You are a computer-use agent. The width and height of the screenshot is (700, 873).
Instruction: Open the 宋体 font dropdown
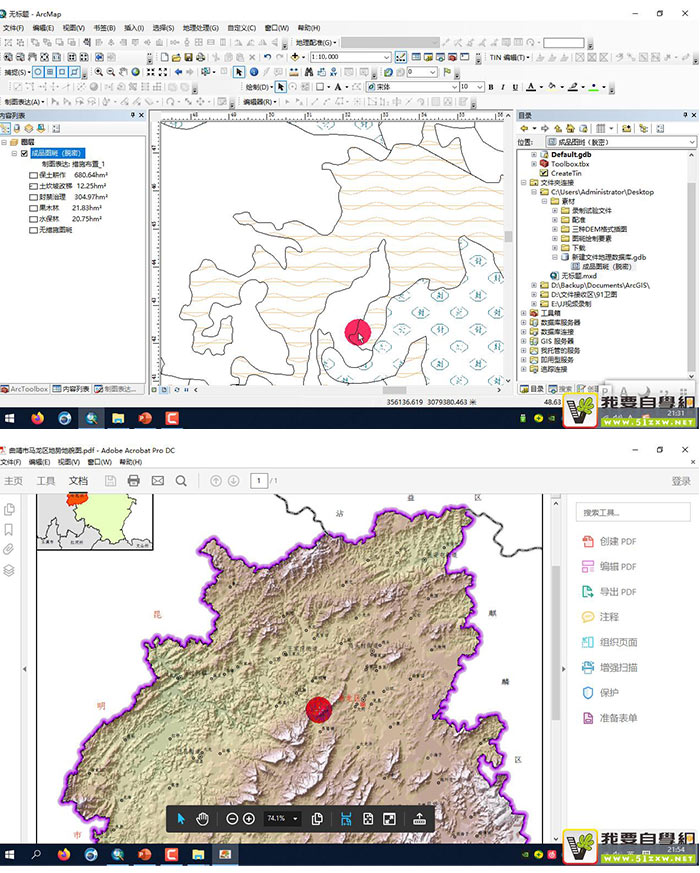point(454,87)
